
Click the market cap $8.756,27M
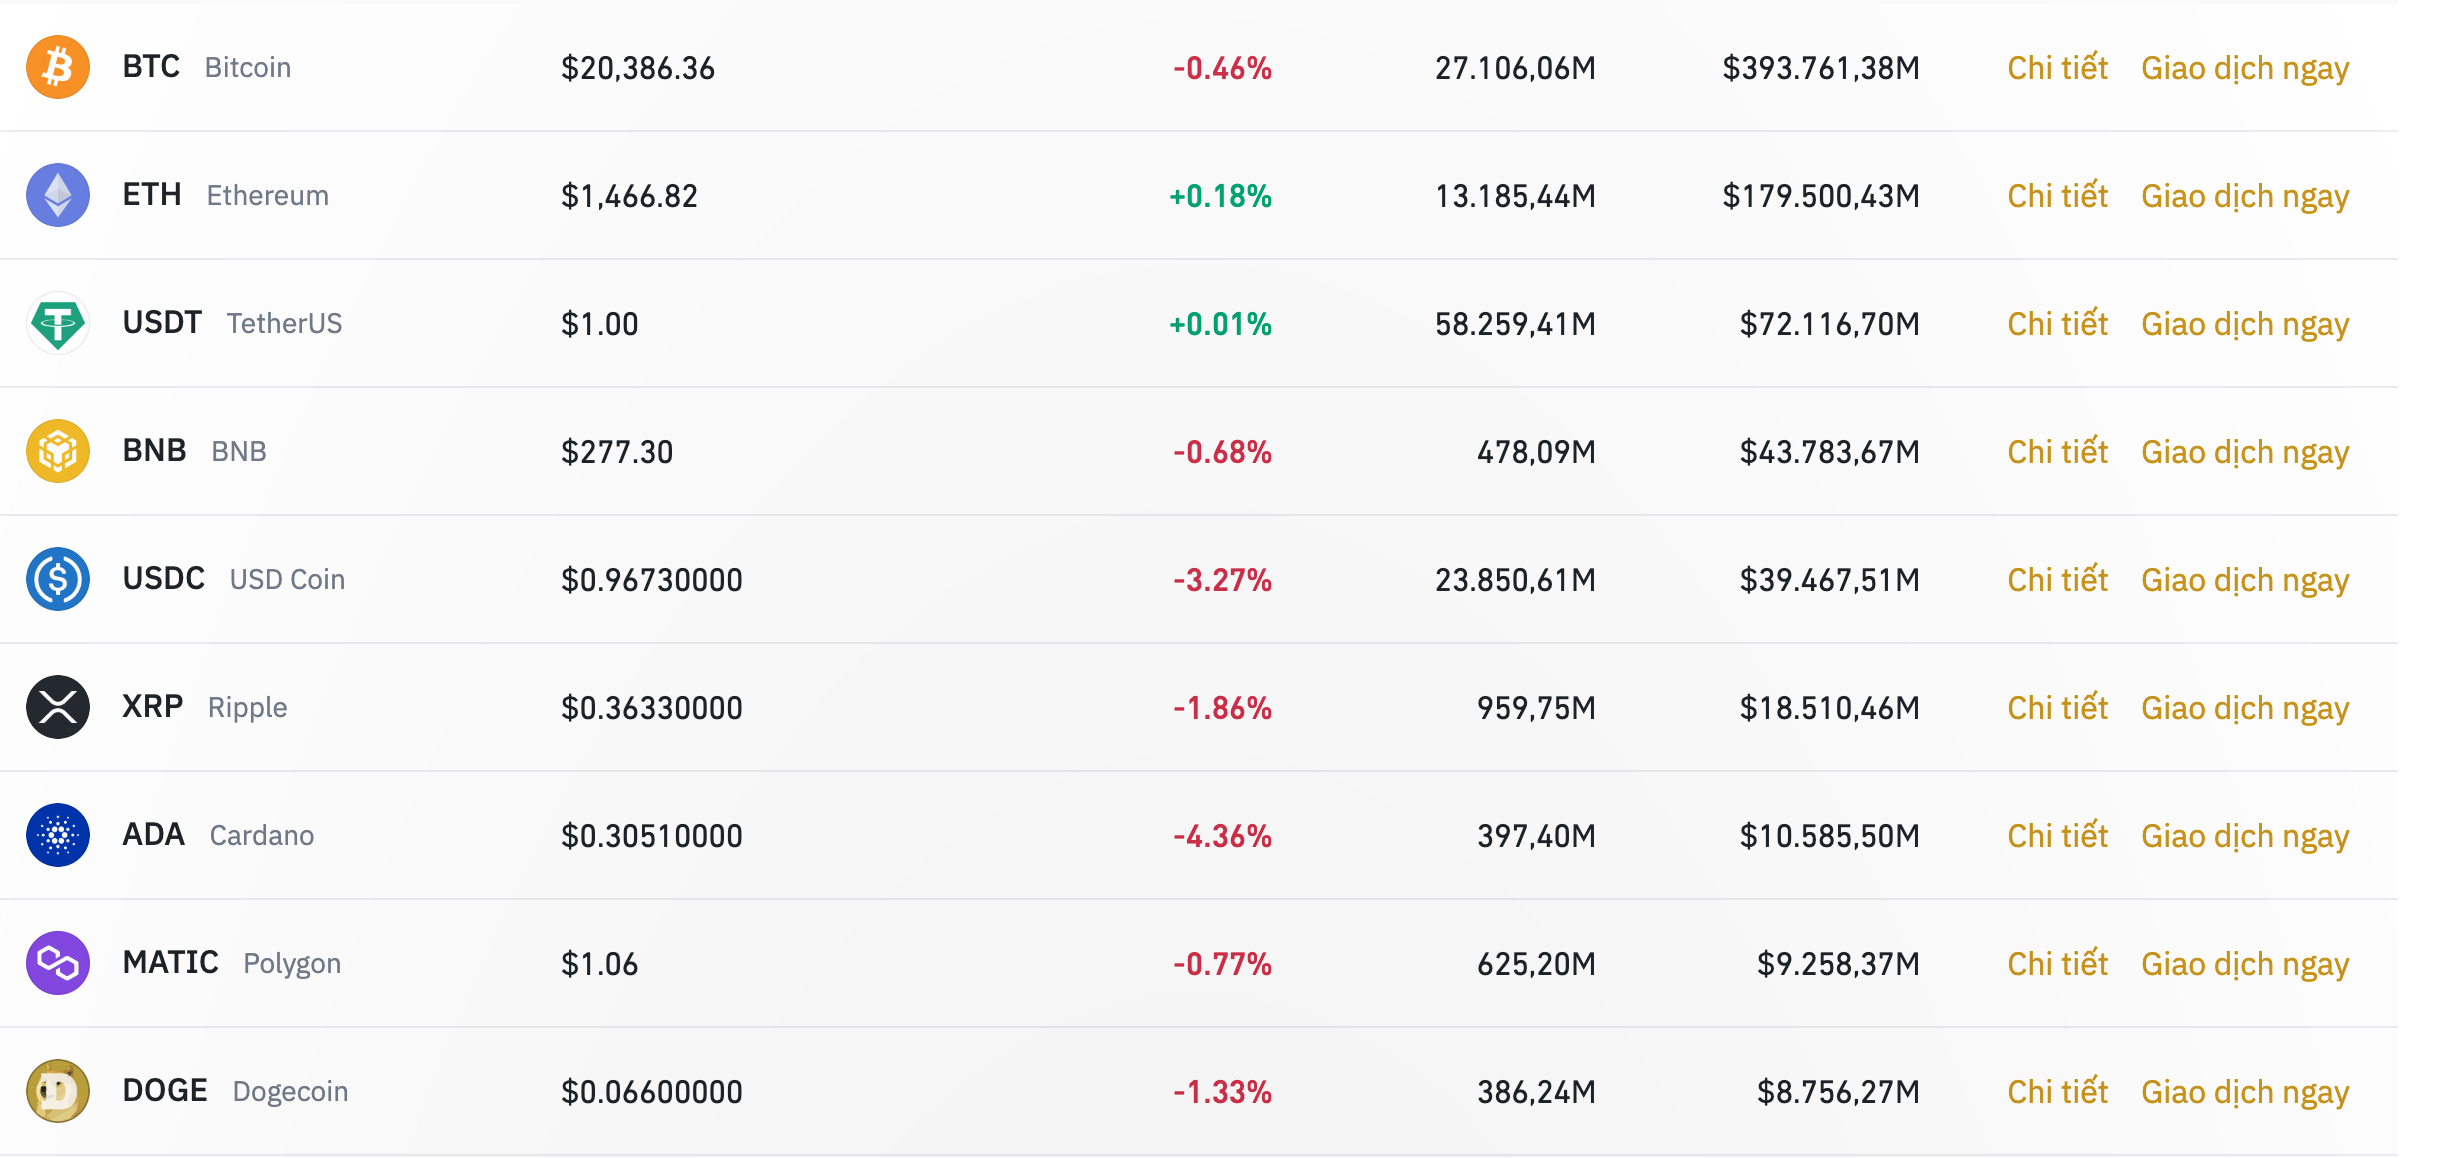(x=1838, y=1092)
